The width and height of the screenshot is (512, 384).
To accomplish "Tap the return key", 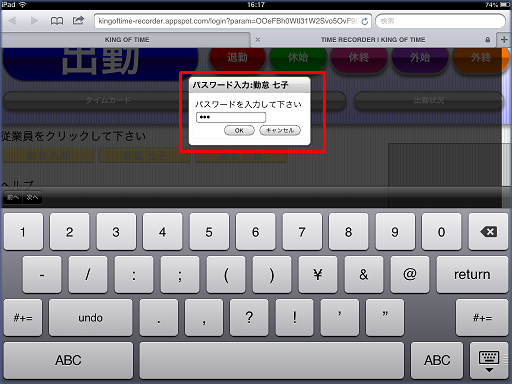I will [472, 275].
